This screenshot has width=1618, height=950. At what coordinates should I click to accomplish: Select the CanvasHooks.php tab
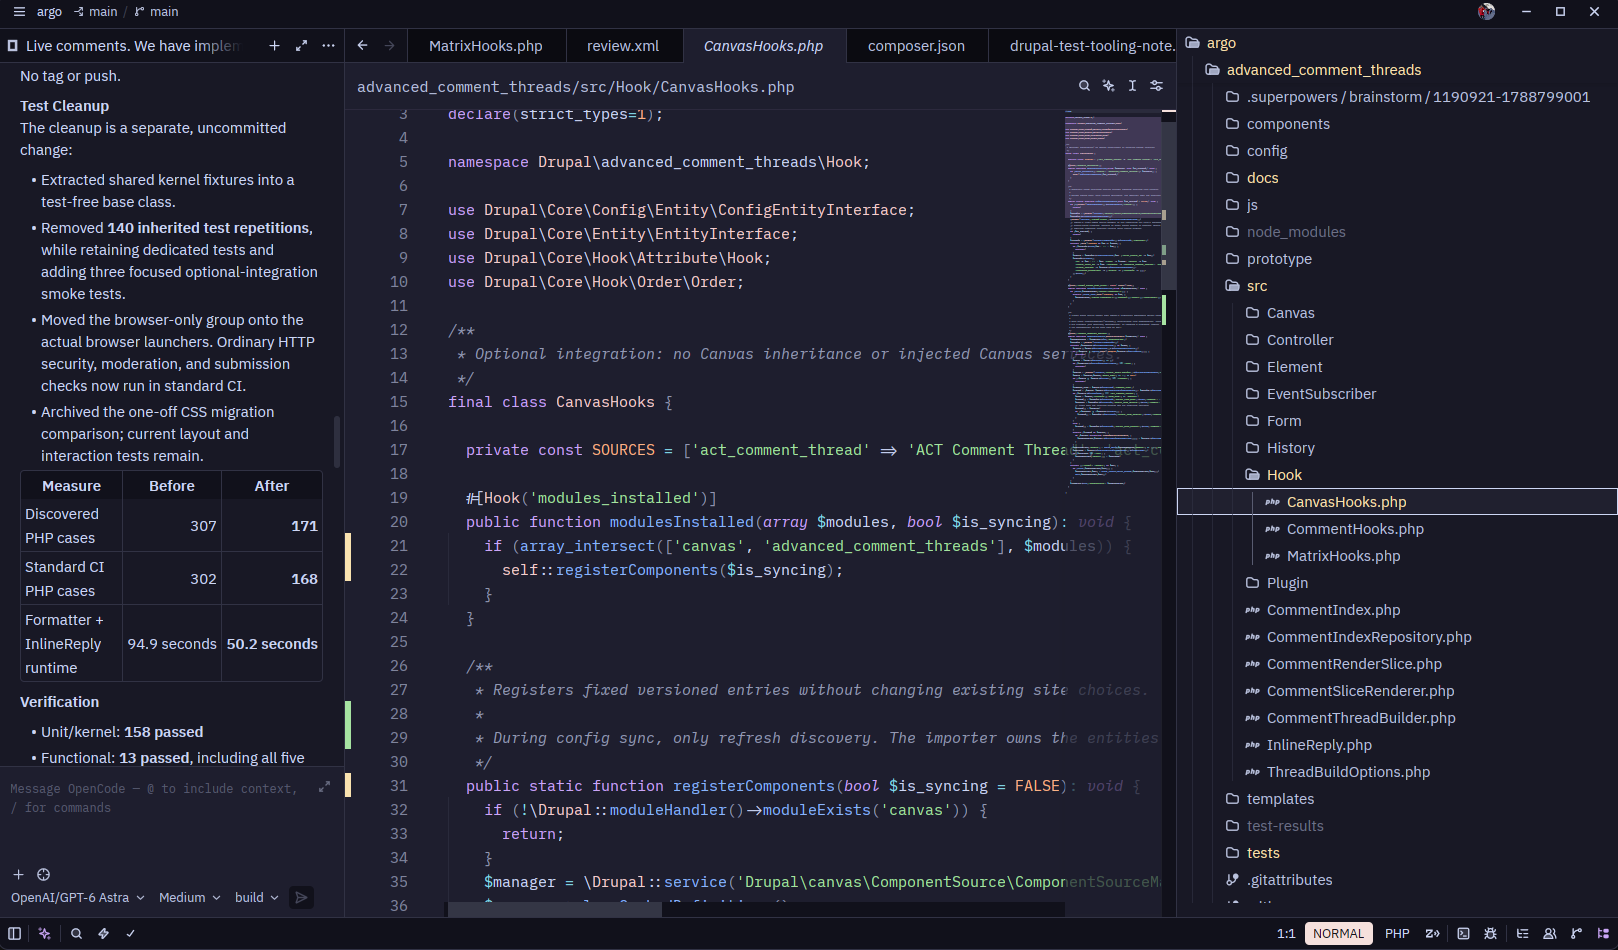coord(764,46)
